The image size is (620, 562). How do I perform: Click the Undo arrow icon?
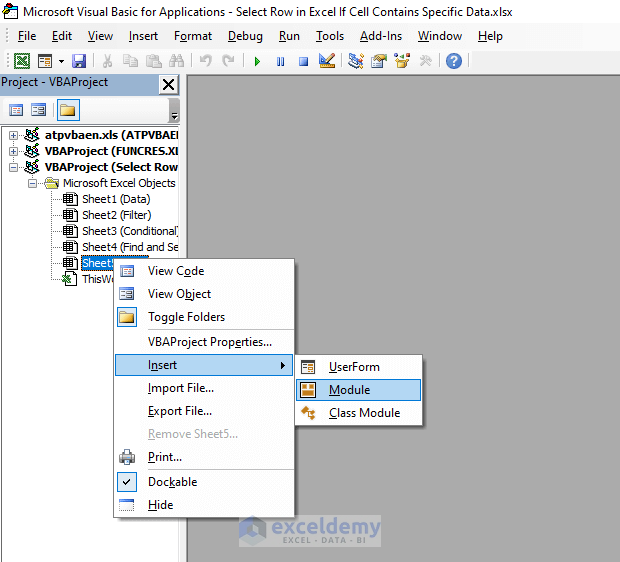point(206,61)
